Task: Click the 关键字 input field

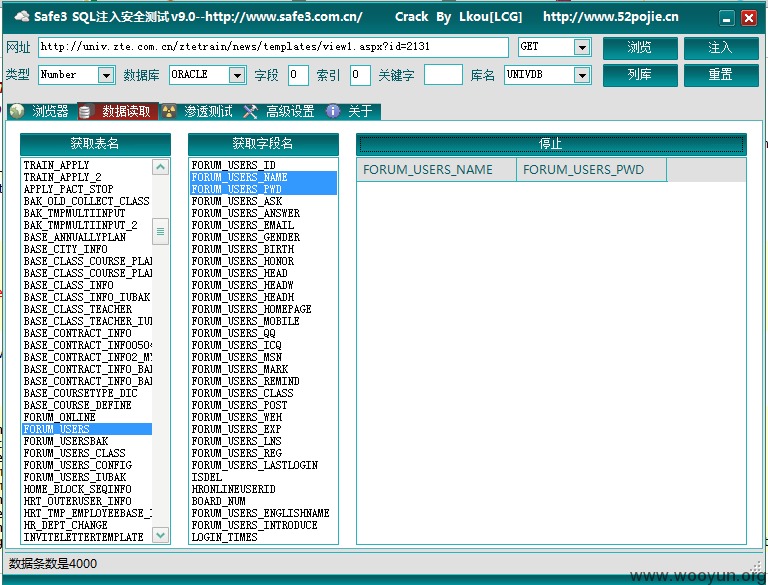Action: coord(443,75)
